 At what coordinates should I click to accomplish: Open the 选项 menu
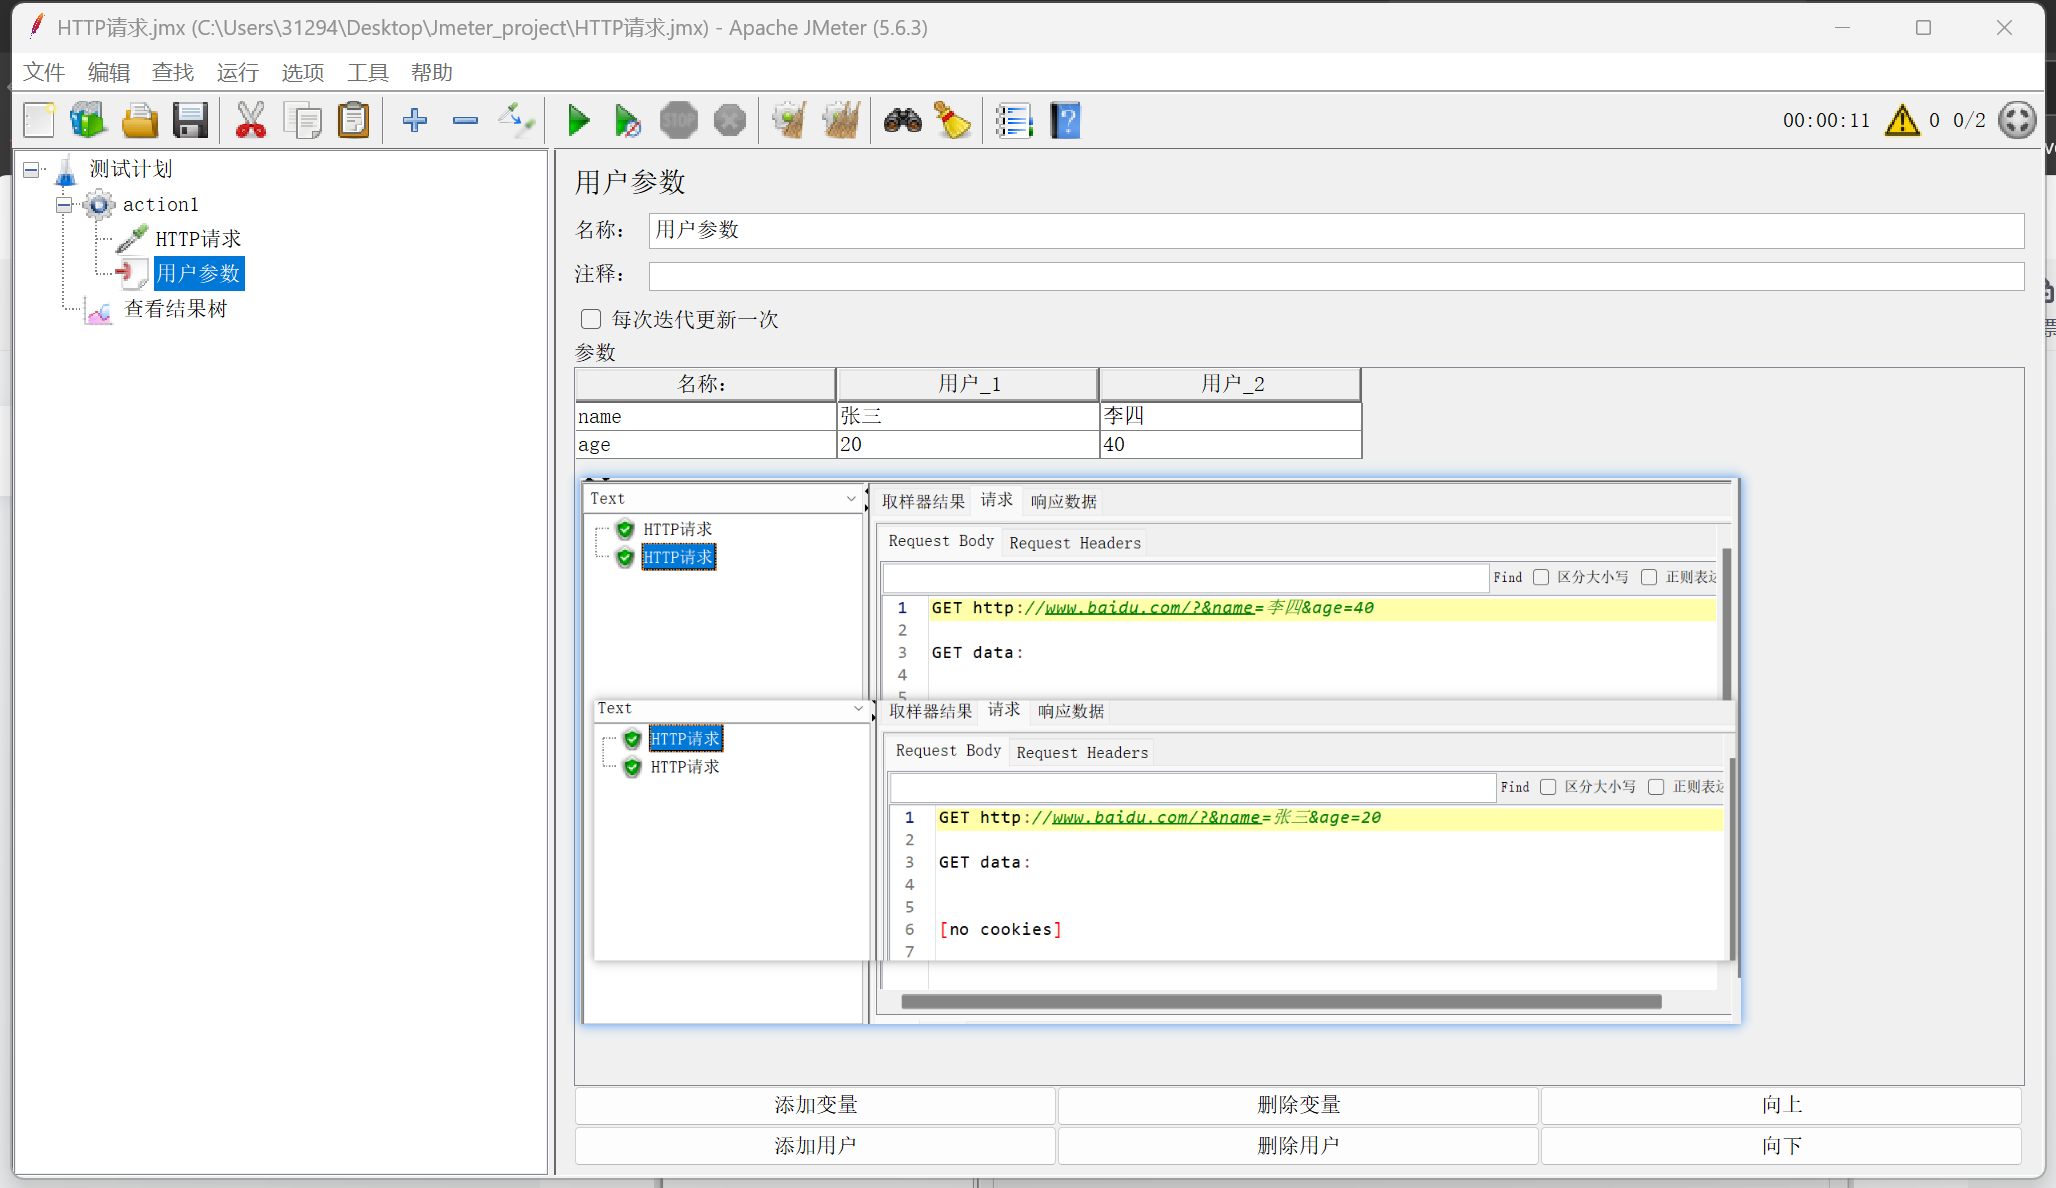302,72
